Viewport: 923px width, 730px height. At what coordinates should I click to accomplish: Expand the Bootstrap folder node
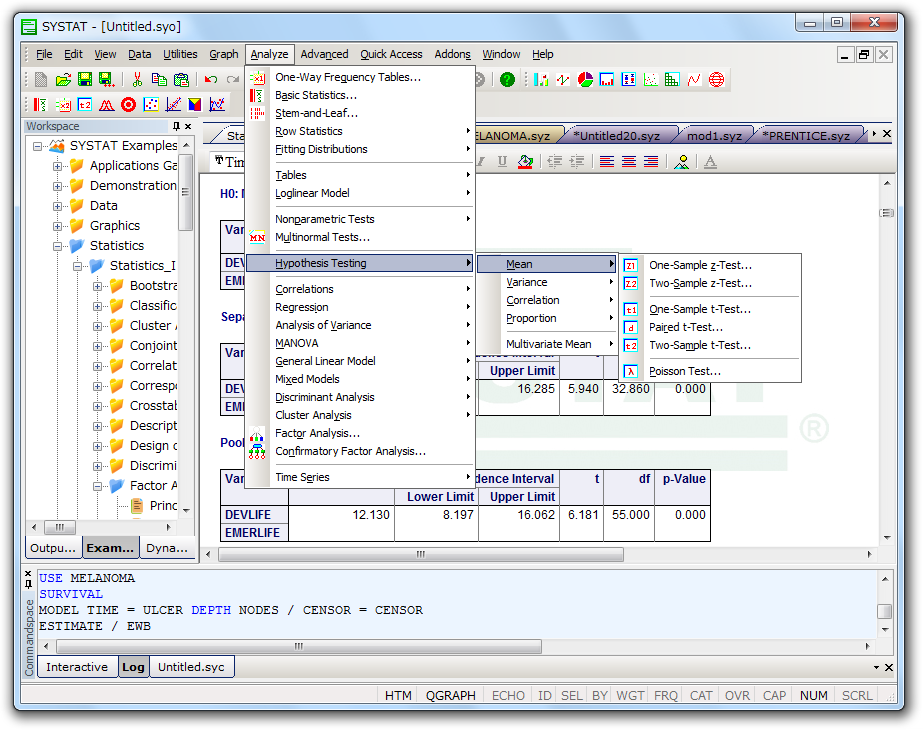tap(98, 286)
